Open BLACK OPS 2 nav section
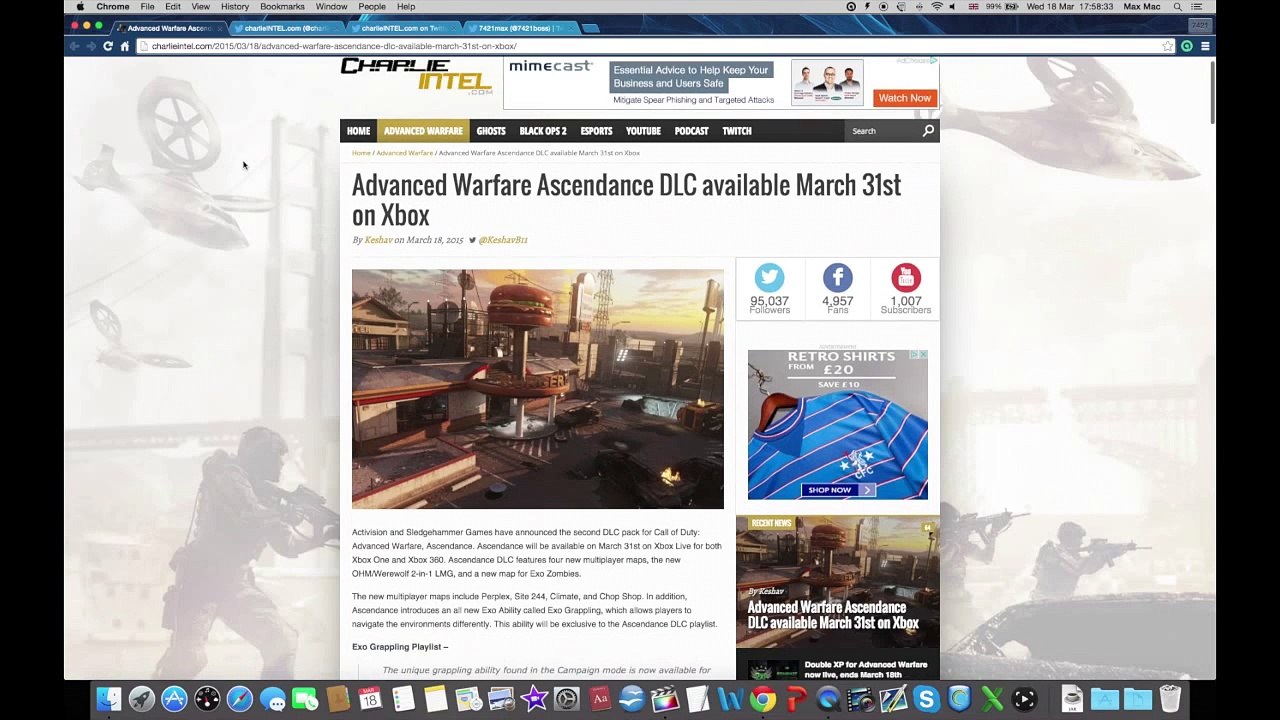 pyautogui.click(x=543, y=131)
